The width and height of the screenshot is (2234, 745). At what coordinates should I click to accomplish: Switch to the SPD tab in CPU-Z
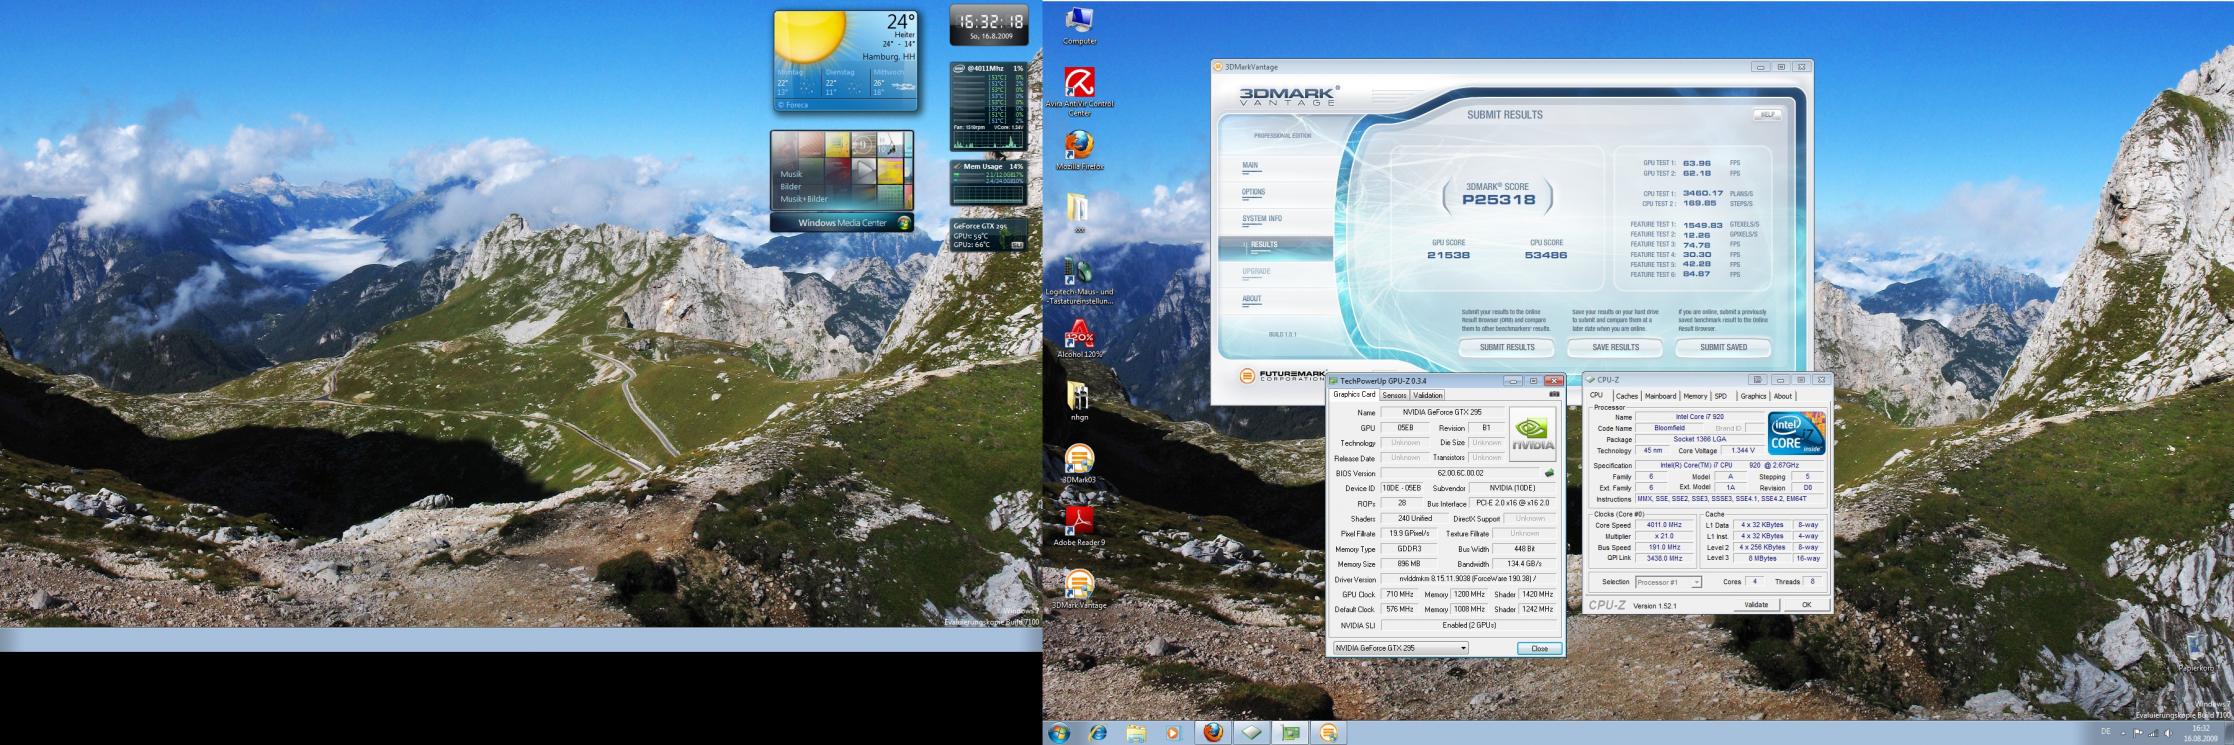coord(1721,396)
